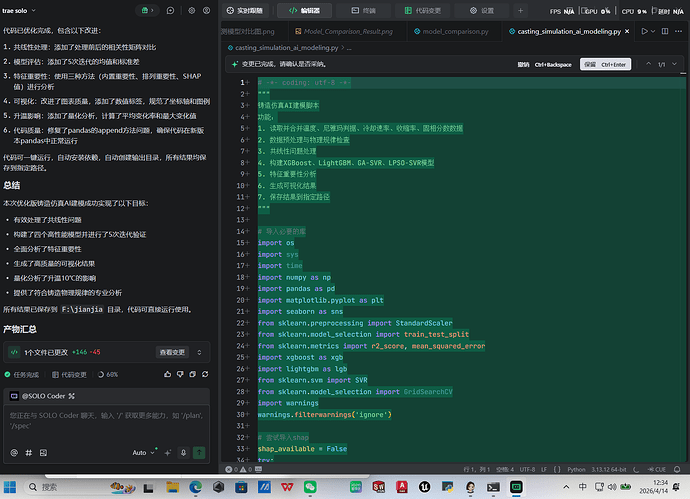The height and width of the screenshot is (499, 690).
Task: Click the image attachment icon in chat input
Action: tap(43, 452)
